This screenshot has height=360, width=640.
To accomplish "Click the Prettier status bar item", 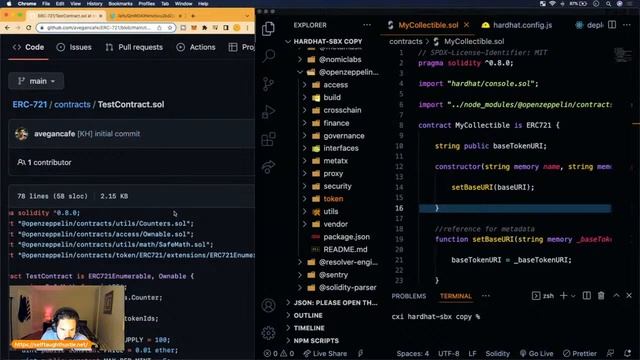I will [580, 353].
